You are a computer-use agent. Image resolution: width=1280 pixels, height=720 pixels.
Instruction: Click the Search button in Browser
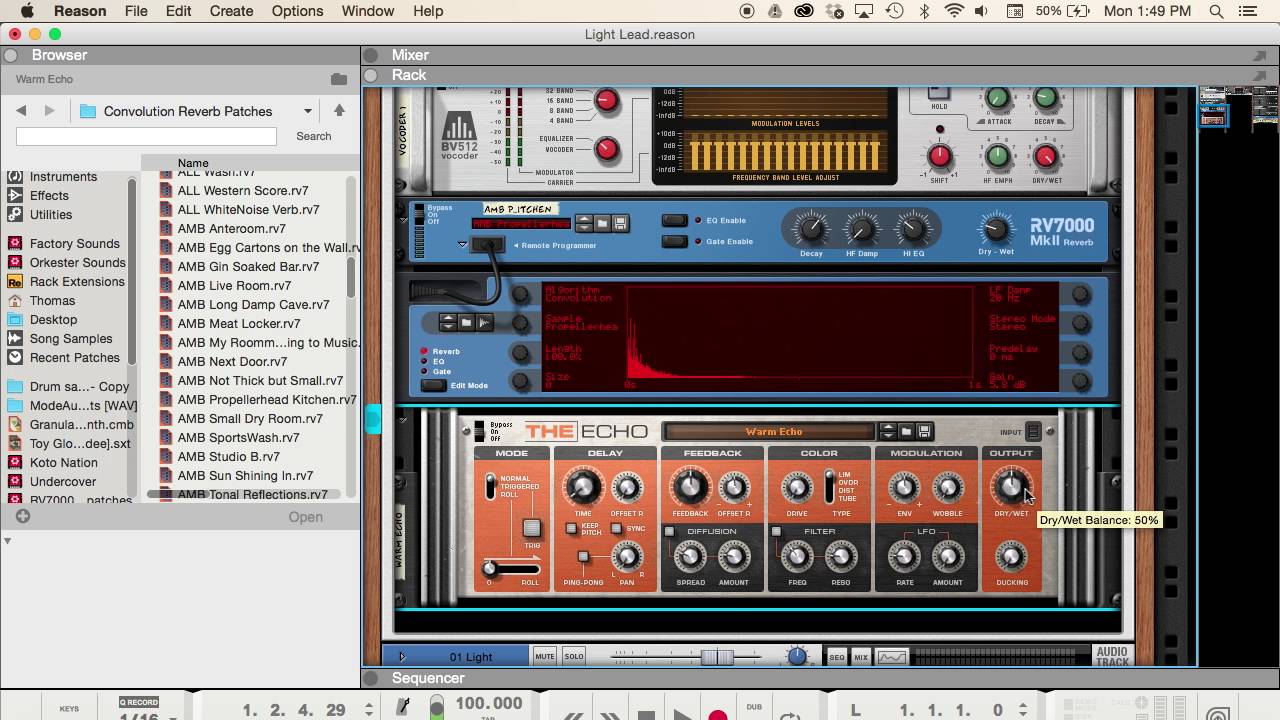pos(314,136)
